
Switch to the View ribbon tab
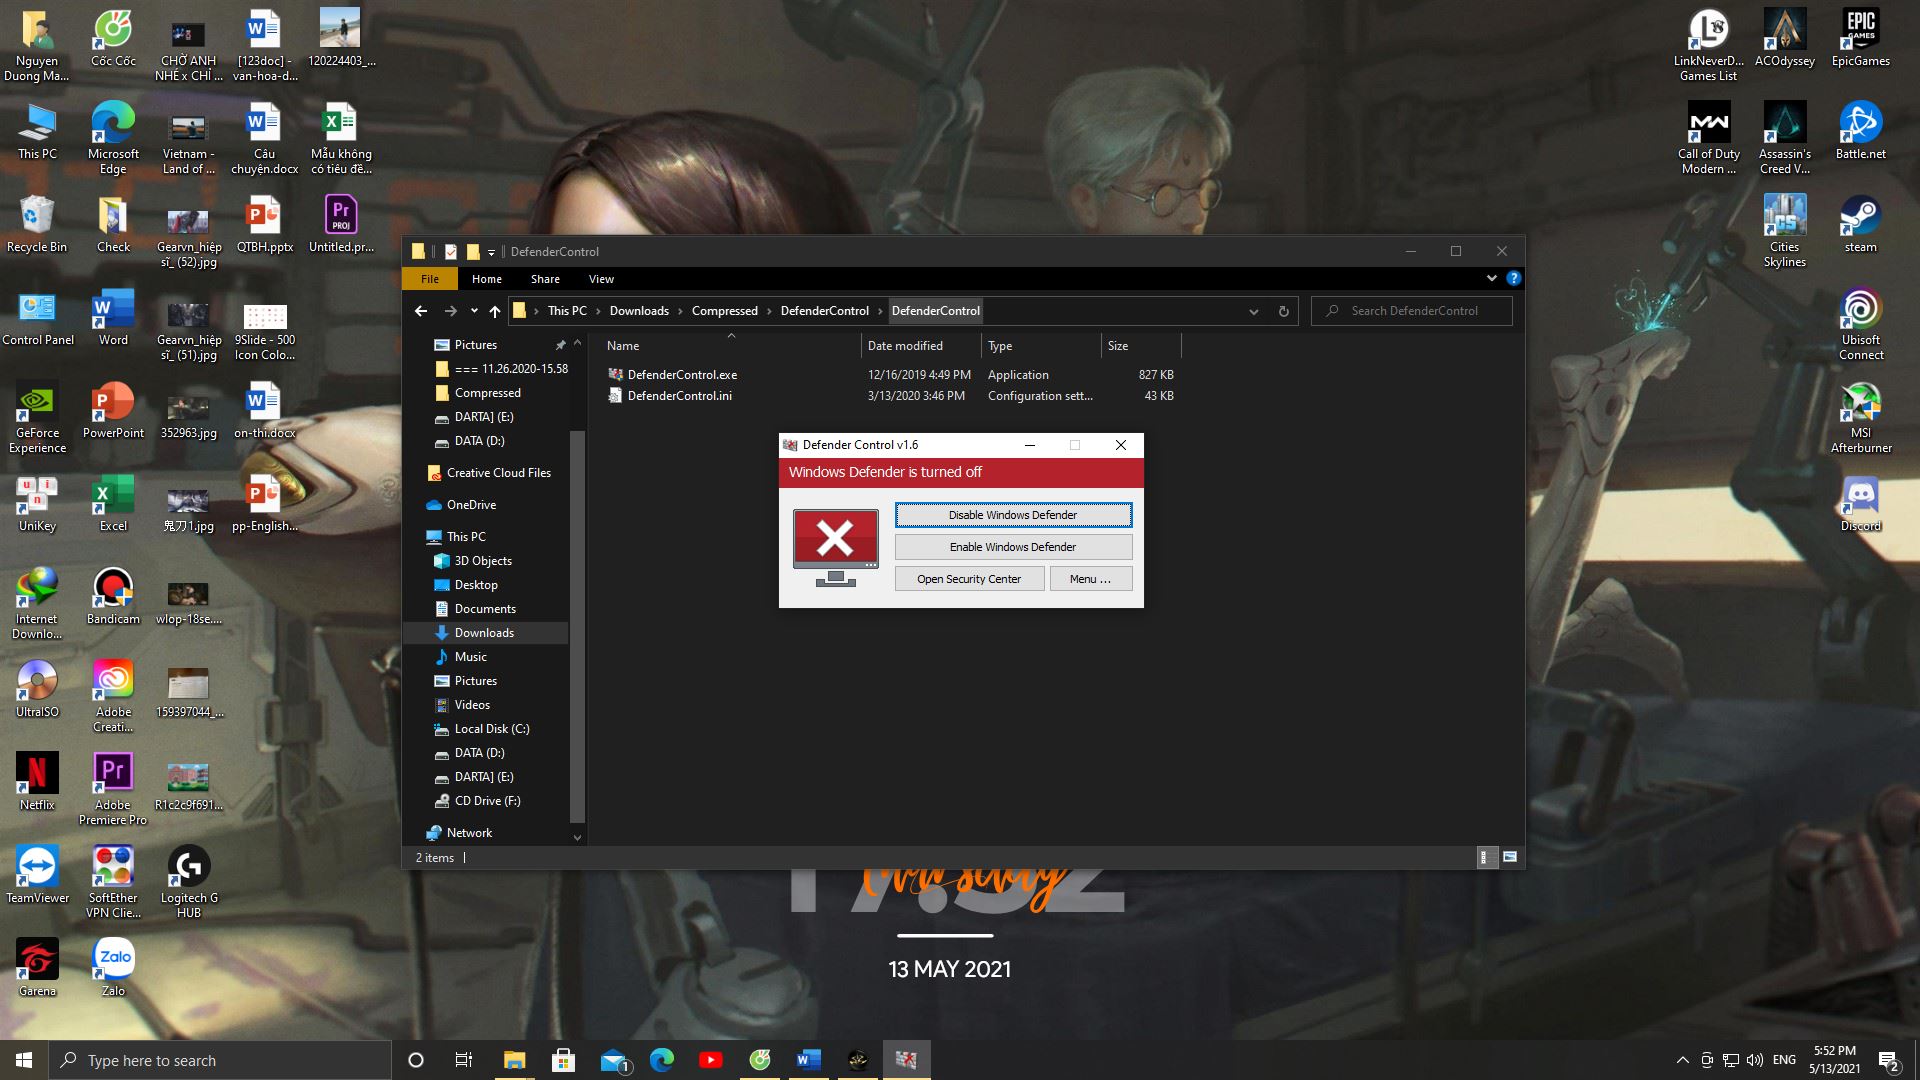coord(600,279)
